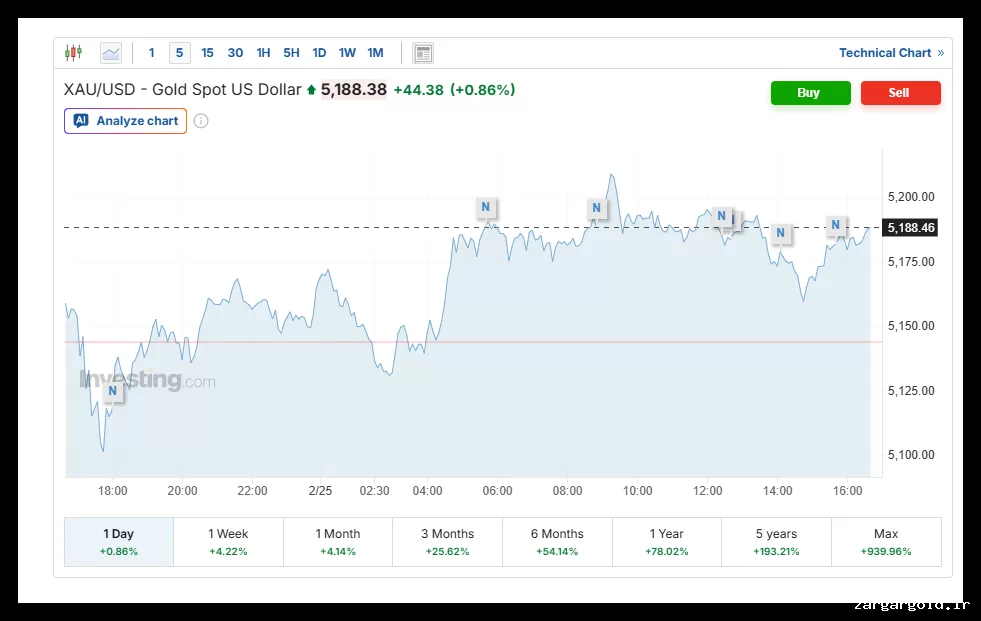Switch to candlestick chart type
This screenshot has width=981, height=621.
point(74,53)
